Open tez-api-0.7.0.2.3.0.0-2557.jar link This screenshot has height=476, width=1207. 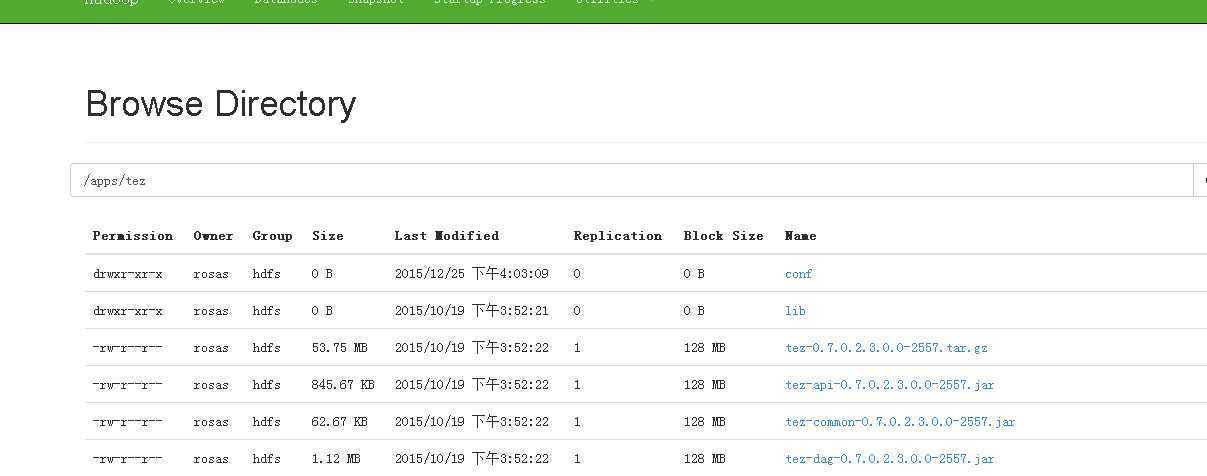pyautogui.click(x=889, y=385)
